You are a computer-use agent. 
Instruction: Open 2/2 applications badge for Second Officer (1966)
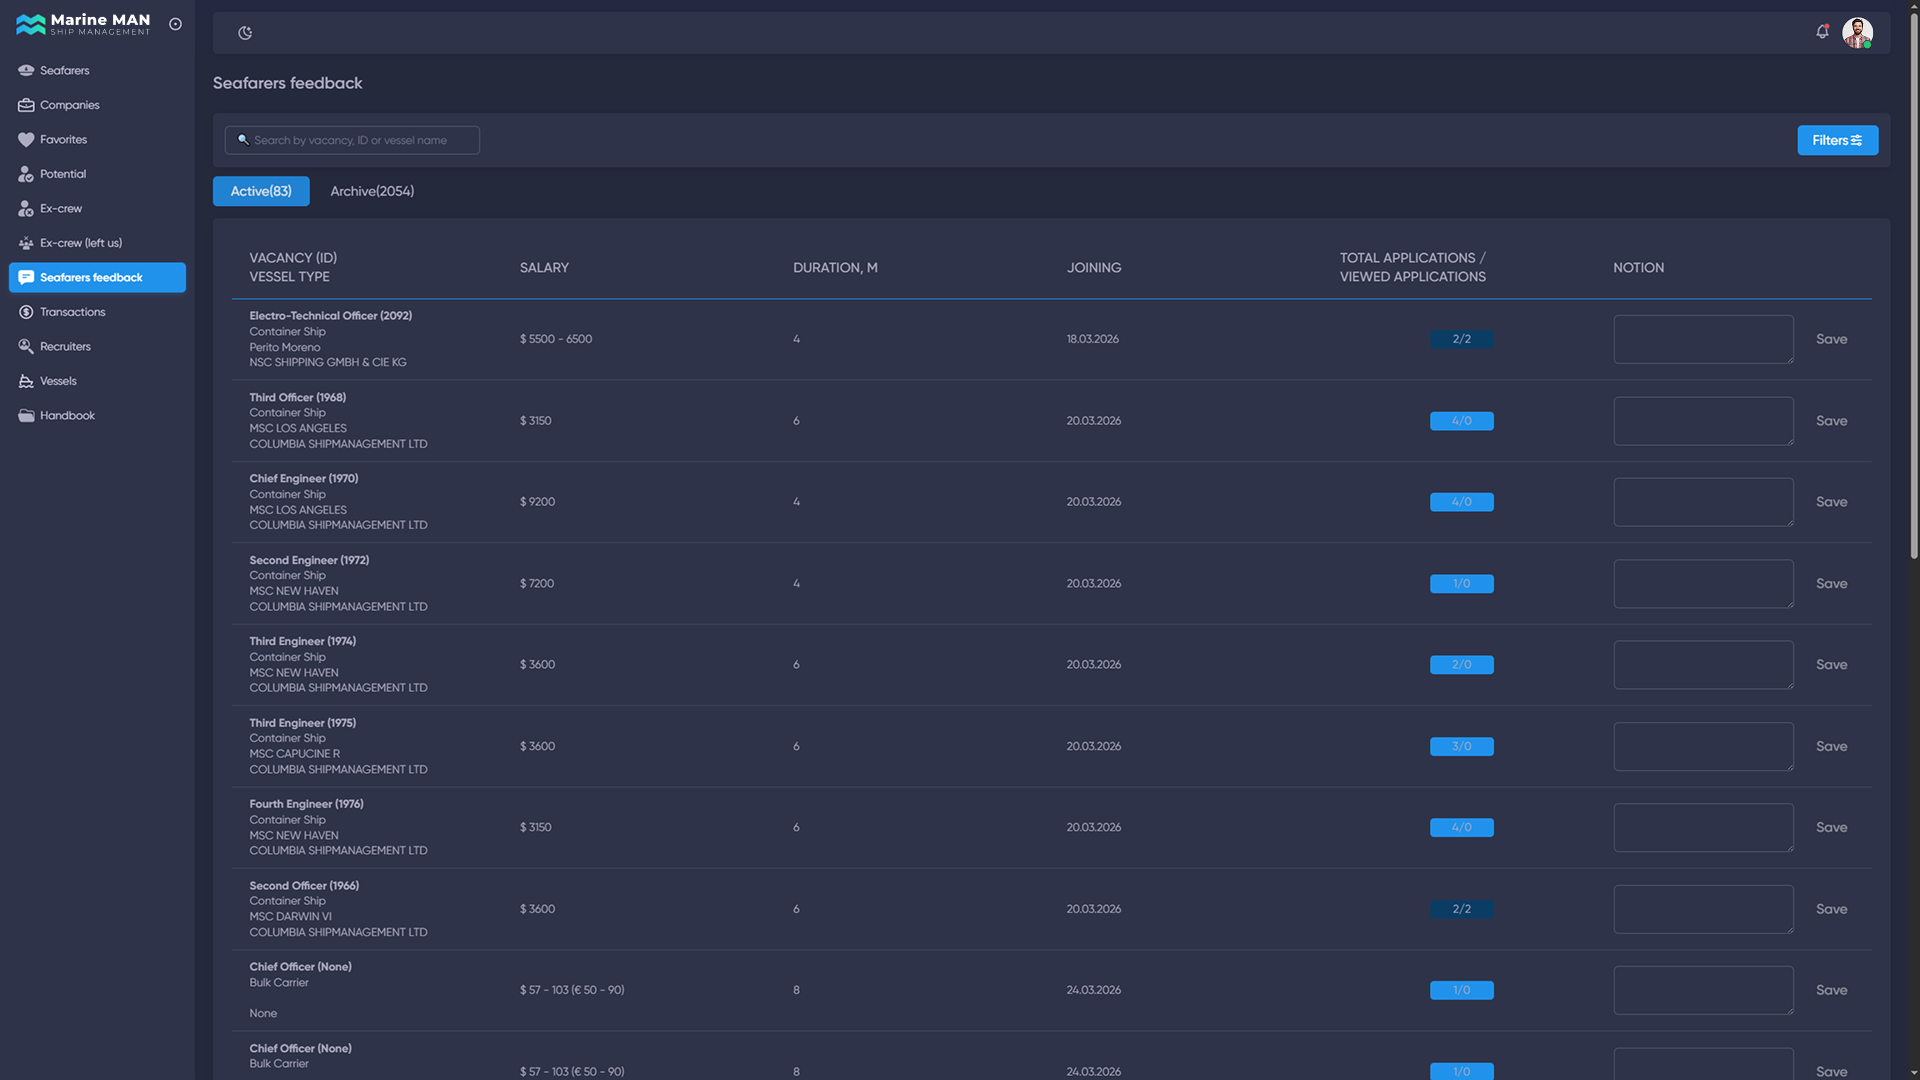(1461, 909)
